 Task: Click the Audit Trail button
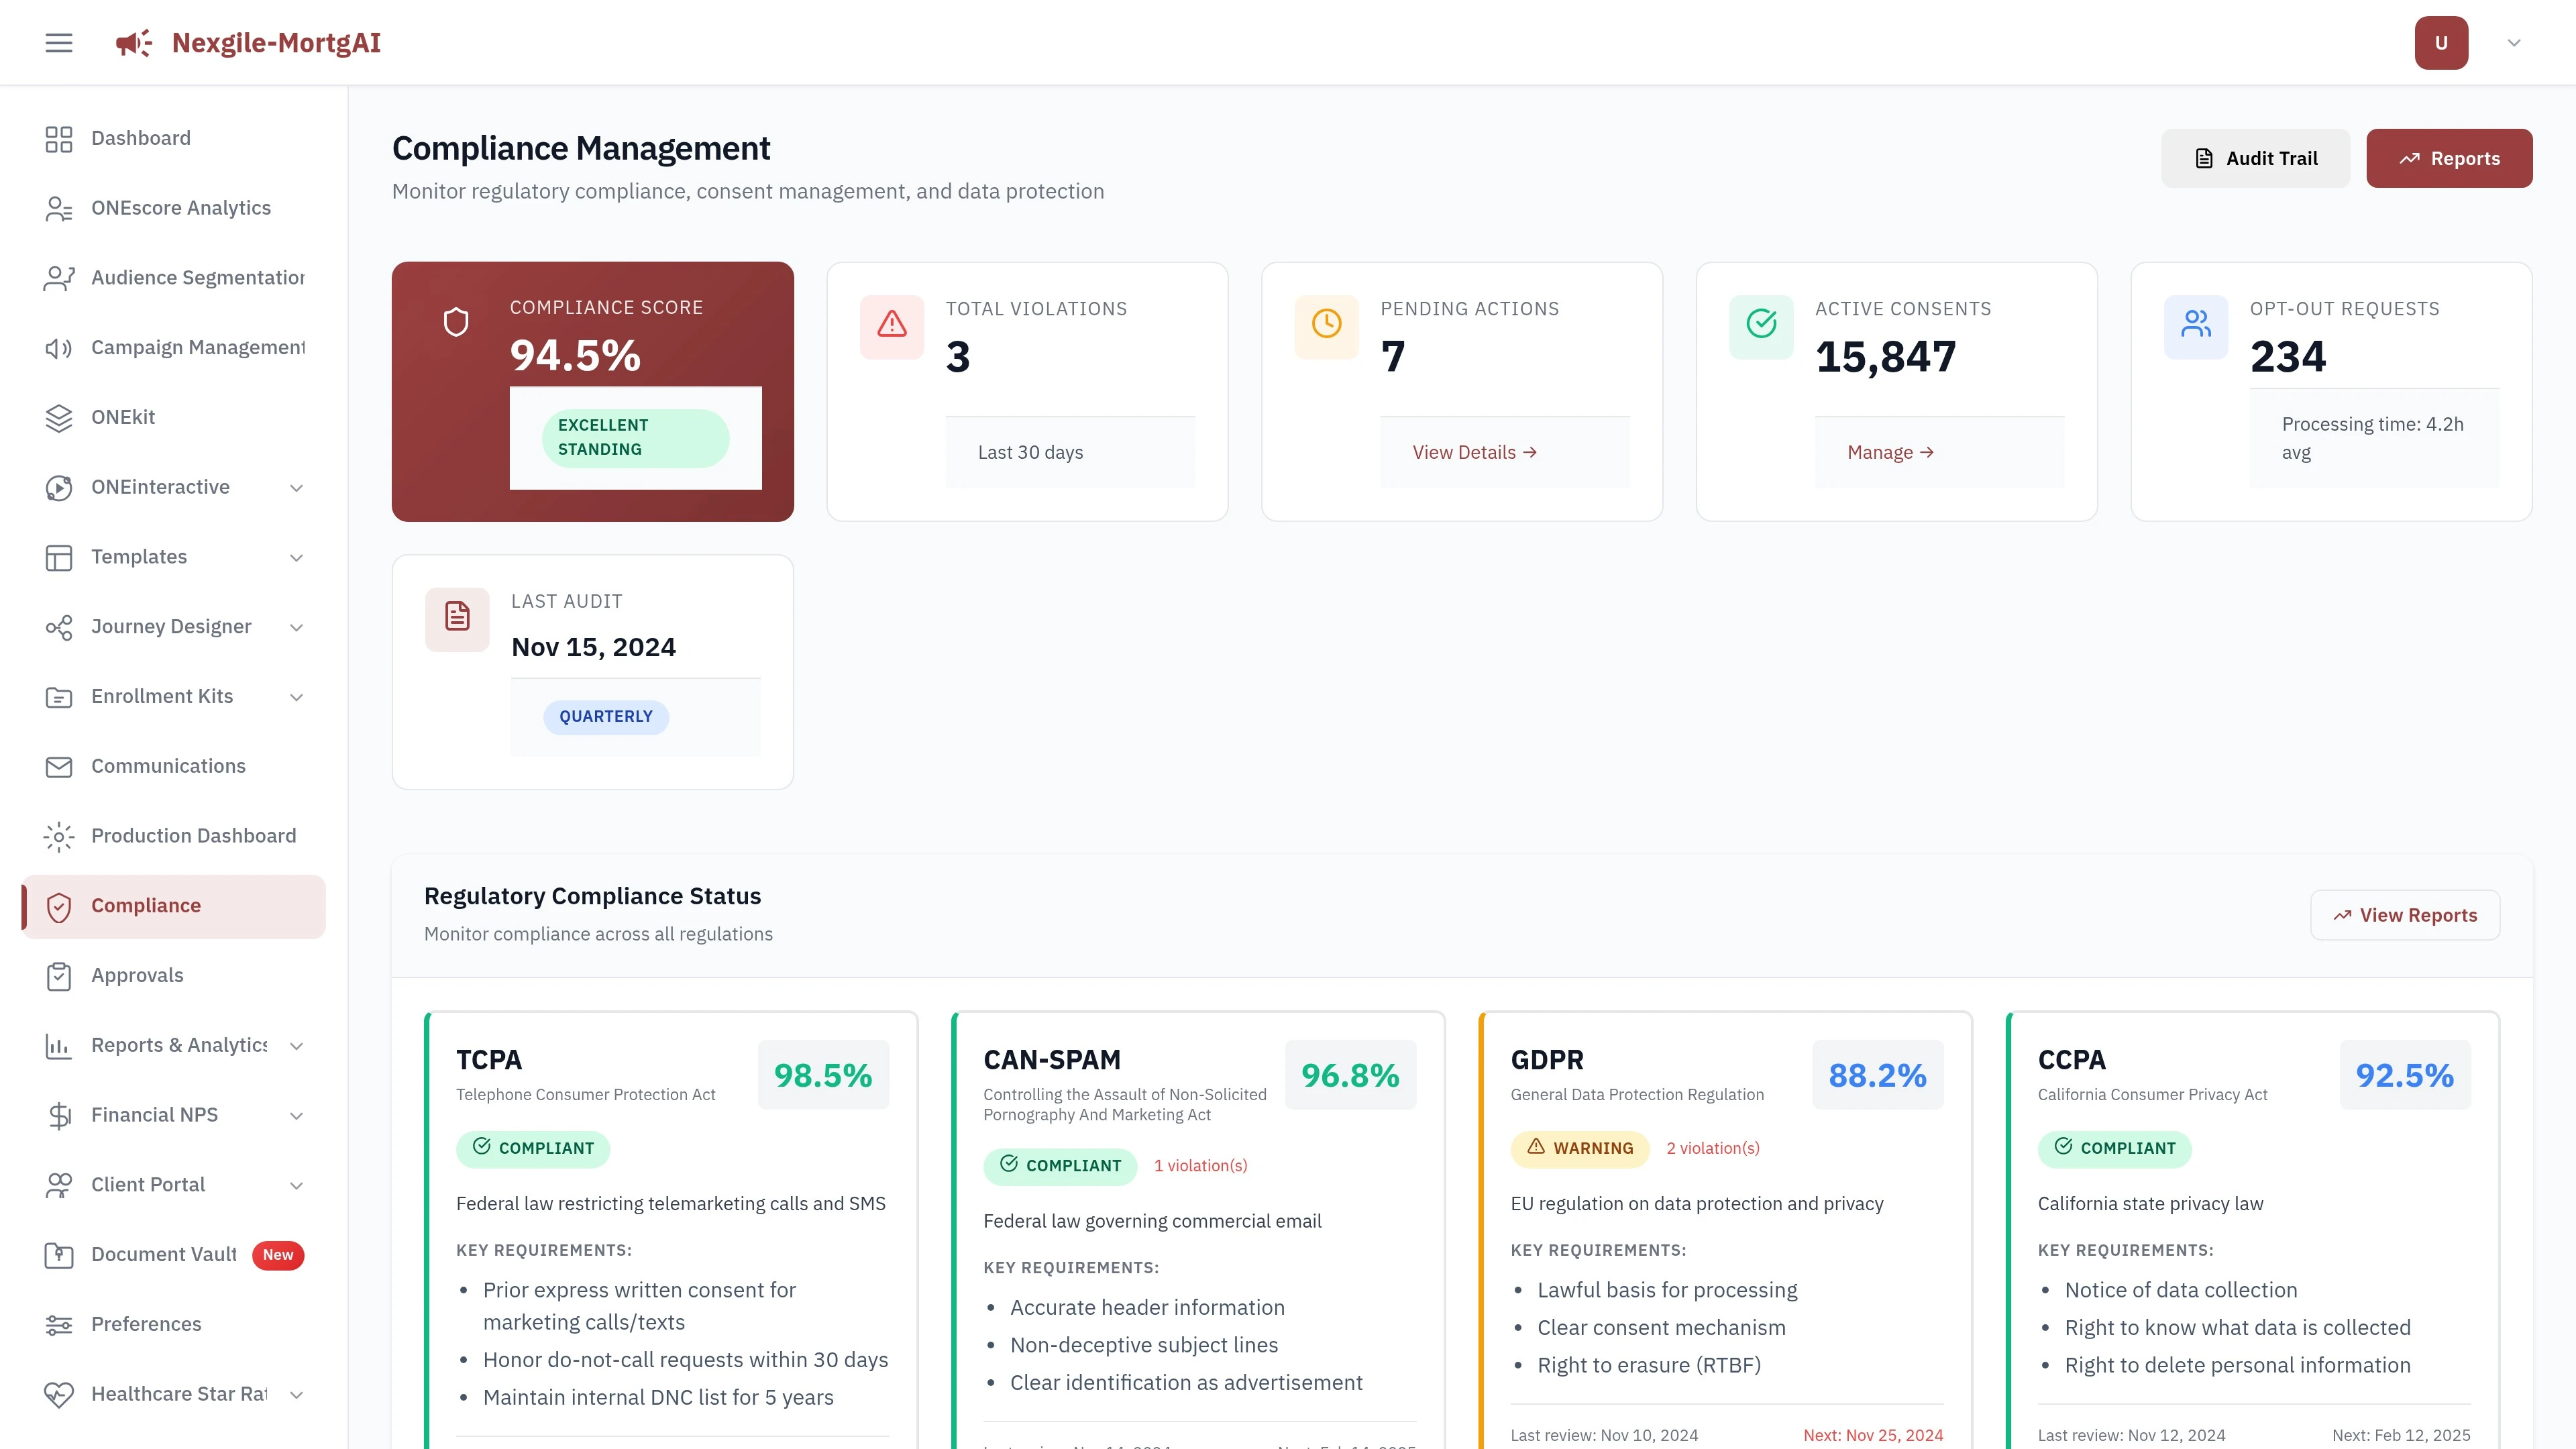point(2256,157)
